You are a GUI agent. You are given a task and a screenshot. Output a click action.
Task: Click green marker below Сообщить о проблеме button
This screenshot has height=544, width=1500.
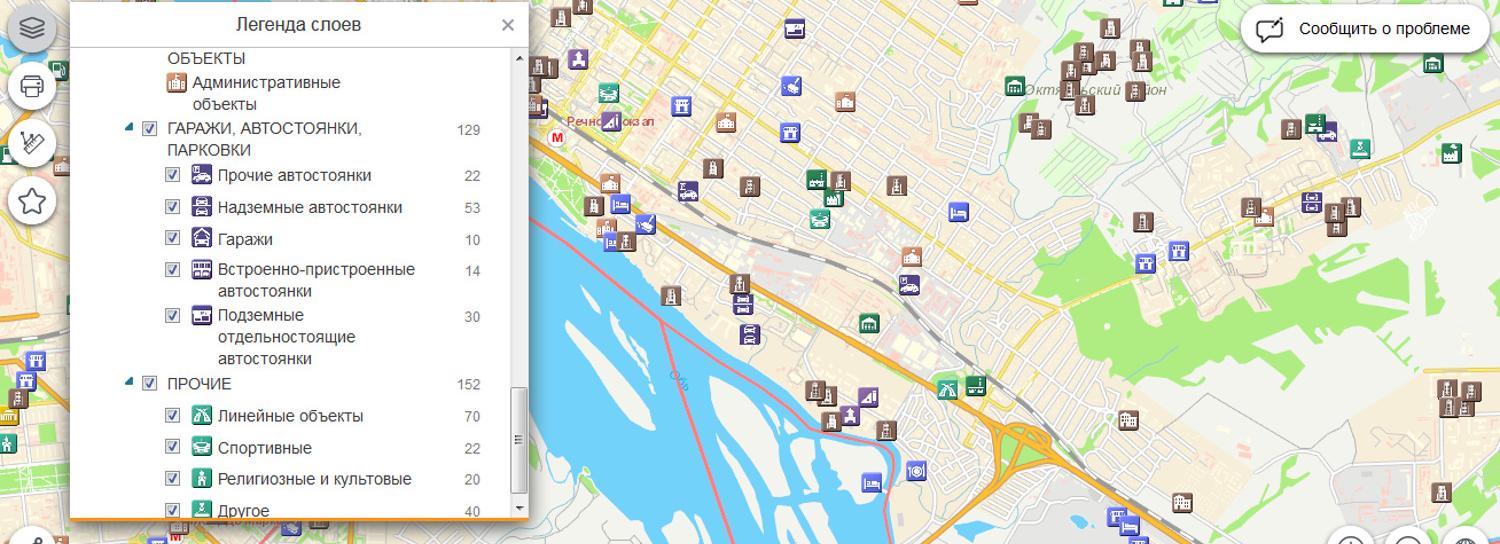click(1433, 62)
